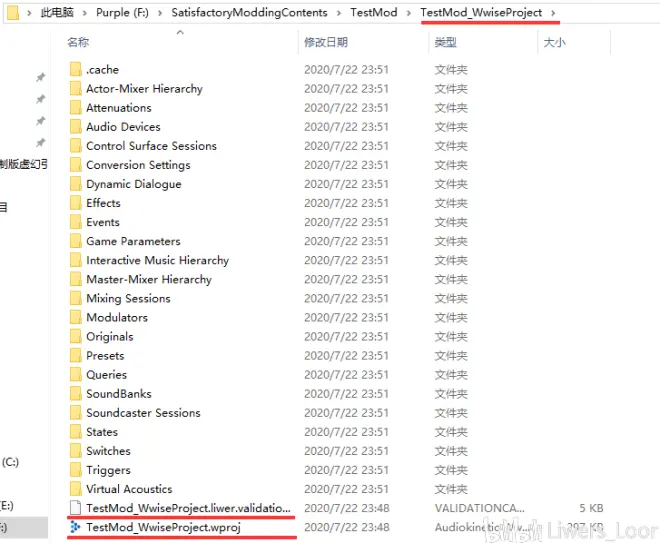Image resolution: width=660 pixels, height=543 pixels.
Task: Click Master-Mixer Hierarchy folder icon
Action: (x=76, y=279)
